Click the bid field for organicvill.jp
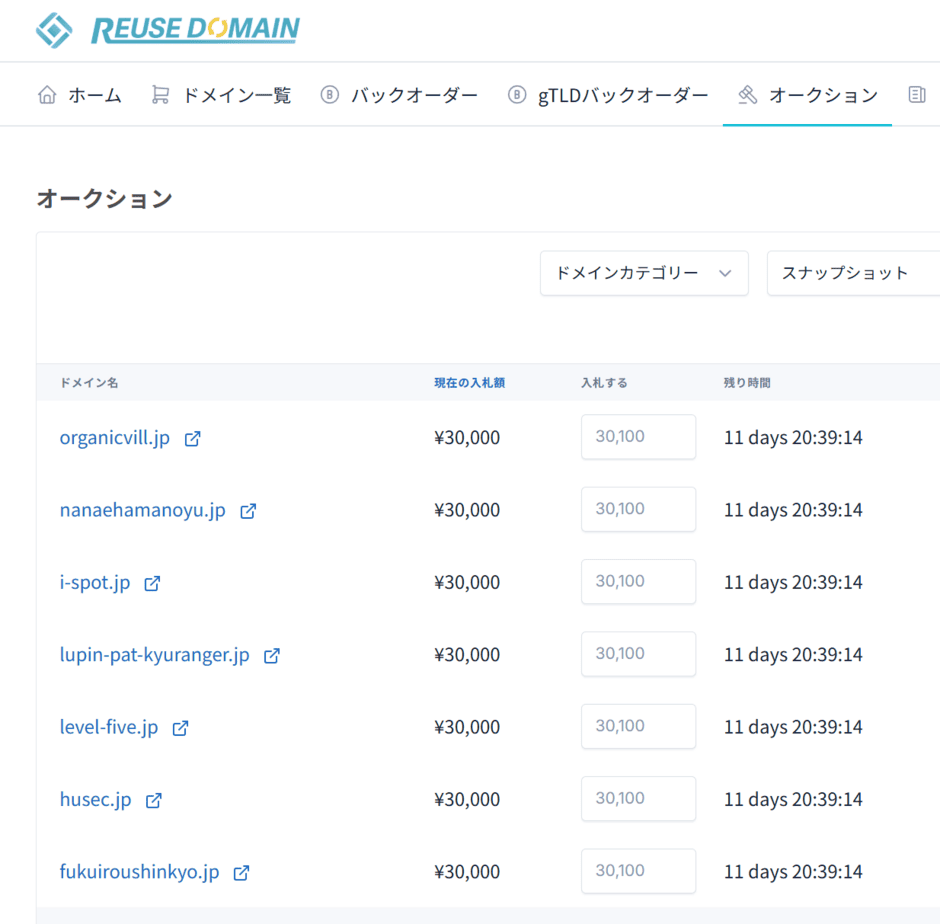The height and width of the screenshot is (924, 940). click(638, 437)
